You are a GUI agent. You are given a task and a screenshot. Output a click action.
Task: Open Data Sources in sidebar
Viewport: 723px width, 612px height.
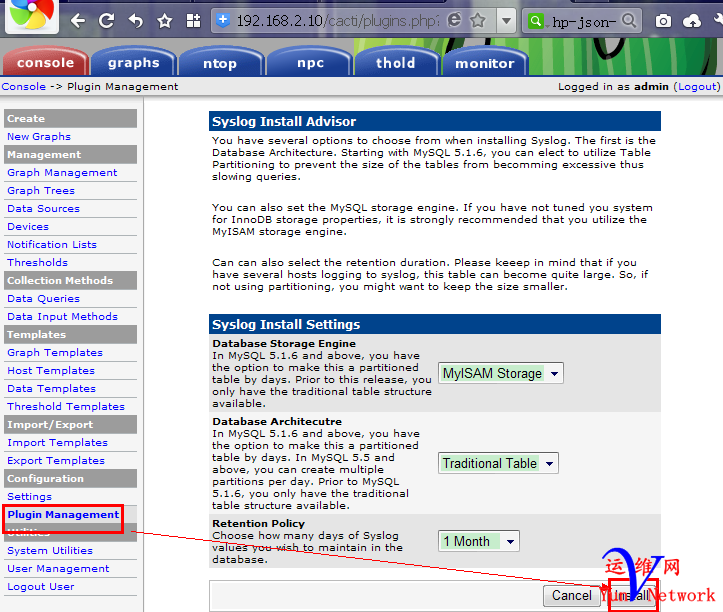tap(43, 208)
